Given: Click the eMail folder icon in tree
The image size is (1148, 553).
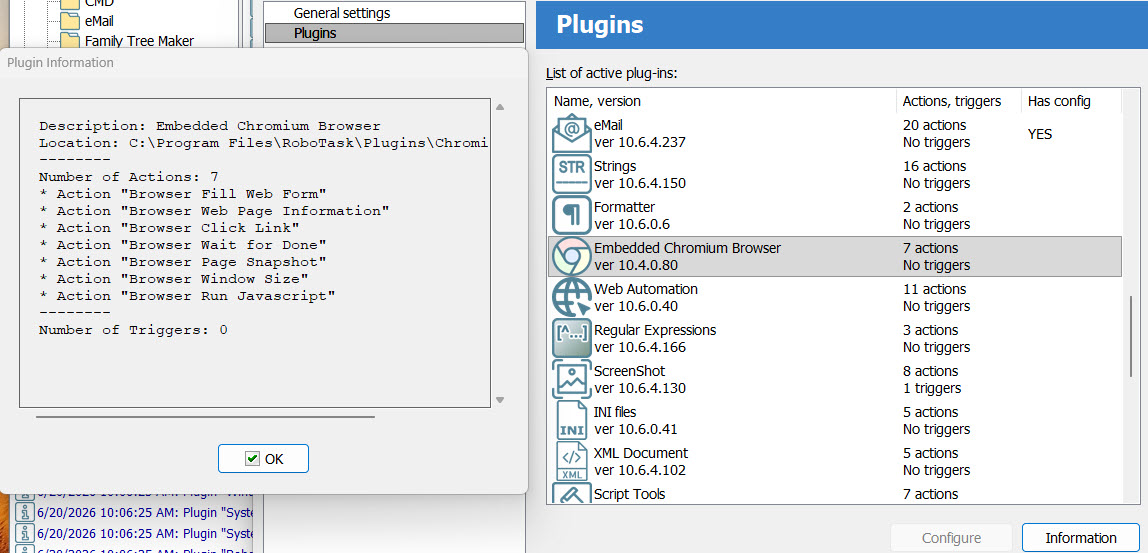Looking at the screenshot, I should point(69,21).
